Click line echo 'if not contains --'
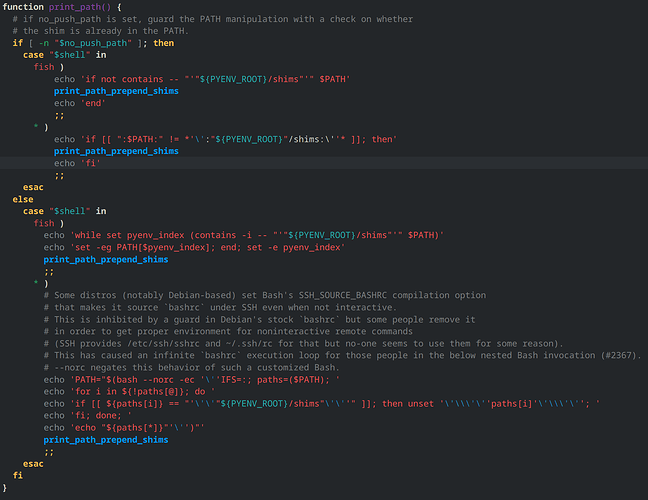This screenshot has height=500, width=648. (x=202, y=79)
